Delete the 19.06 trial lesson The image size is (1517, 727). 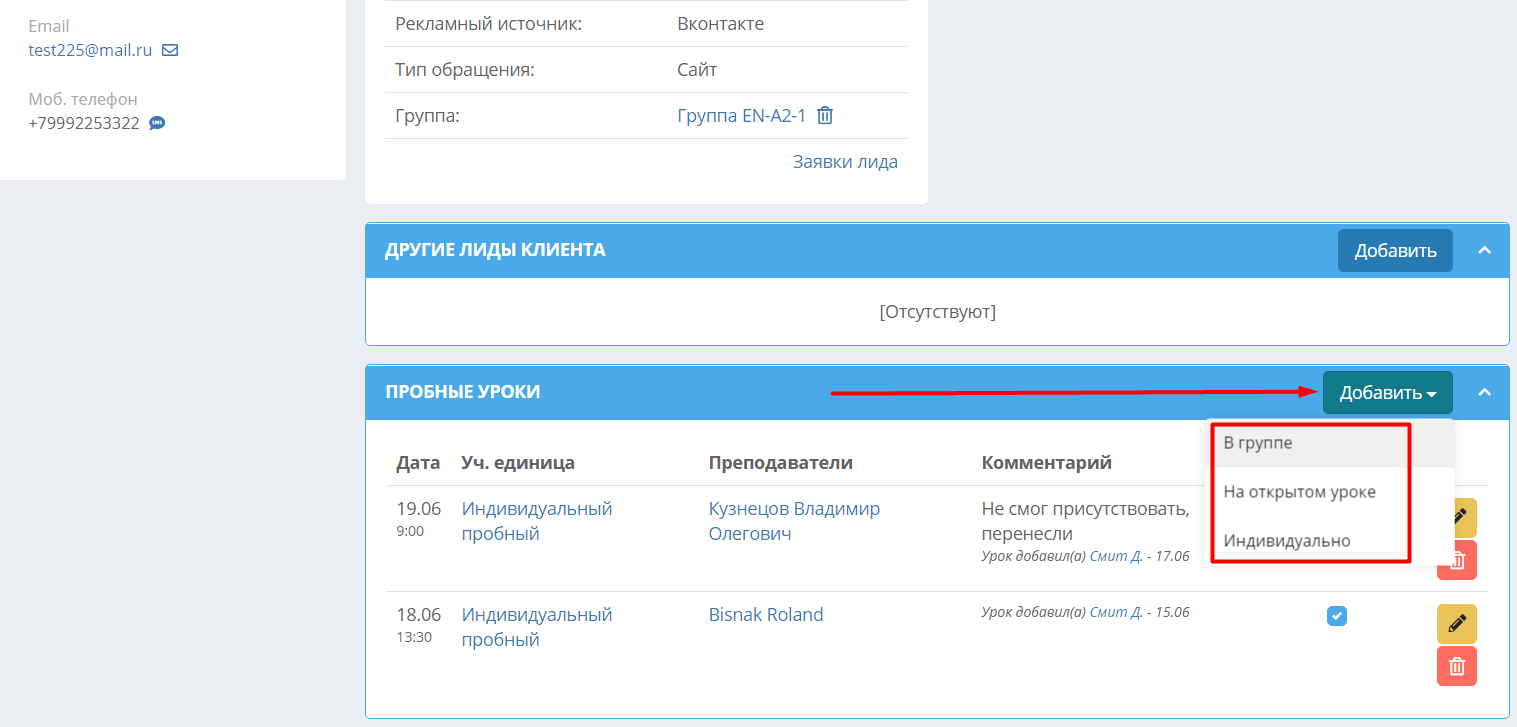(x=1457, y=560)
